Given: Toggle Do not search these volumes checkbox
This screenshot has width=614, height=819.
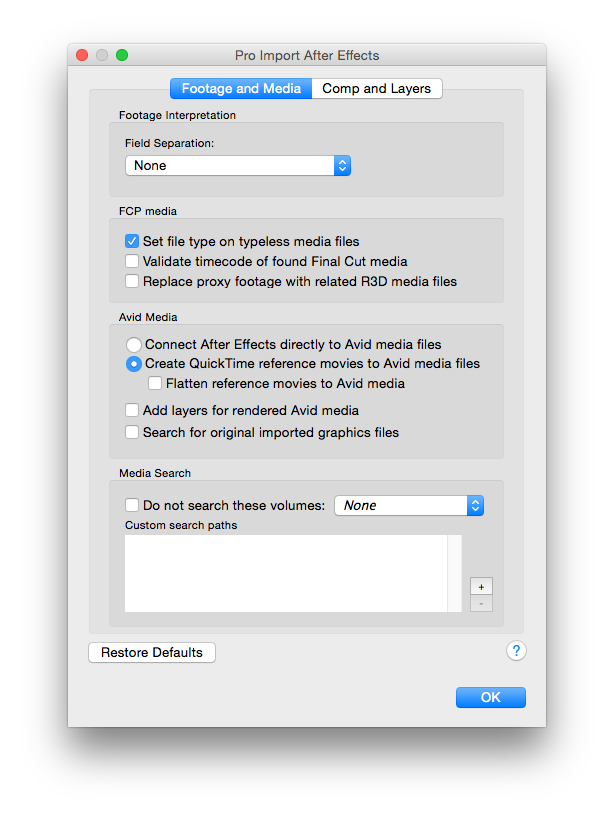Looking at the screenshot, I should point(132,505).
